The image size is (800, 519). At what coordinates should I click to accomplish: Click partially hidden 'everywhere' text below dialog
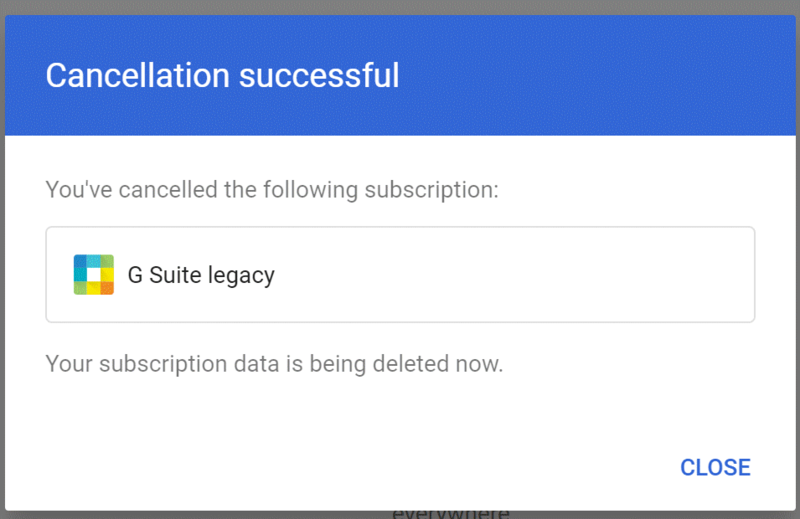point(450,513)
